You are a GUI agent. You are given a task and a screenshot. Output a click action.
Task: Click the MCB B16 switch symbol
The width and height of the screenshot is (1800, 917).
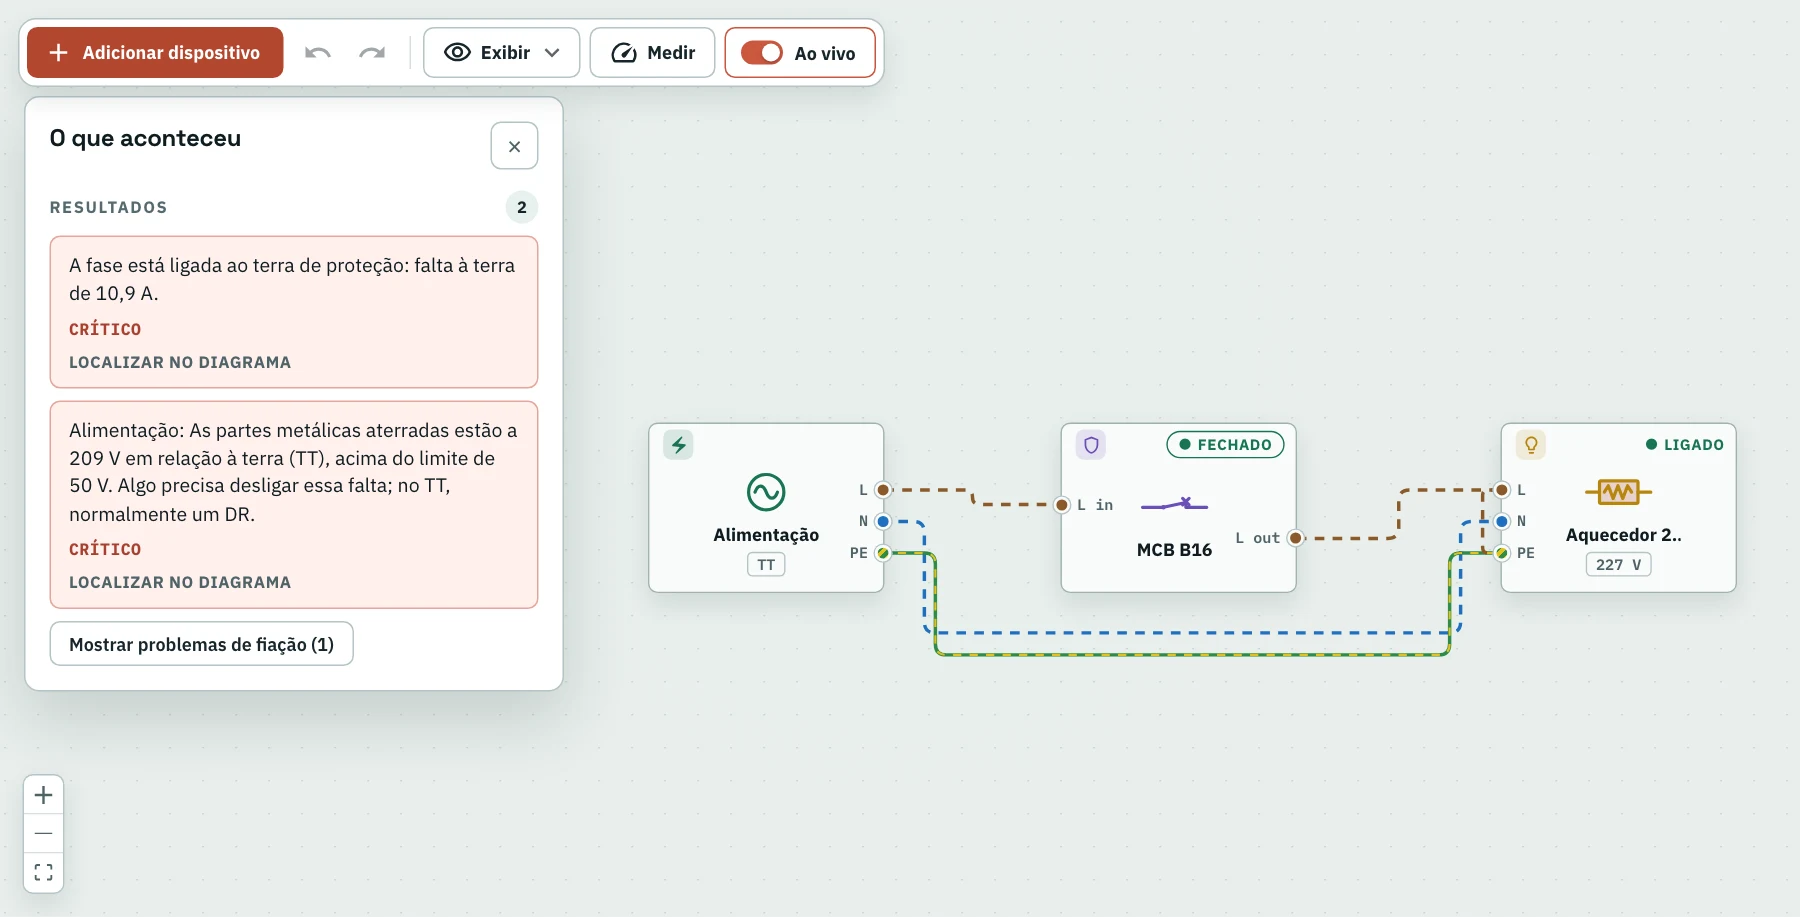[x=1175, y=504]
